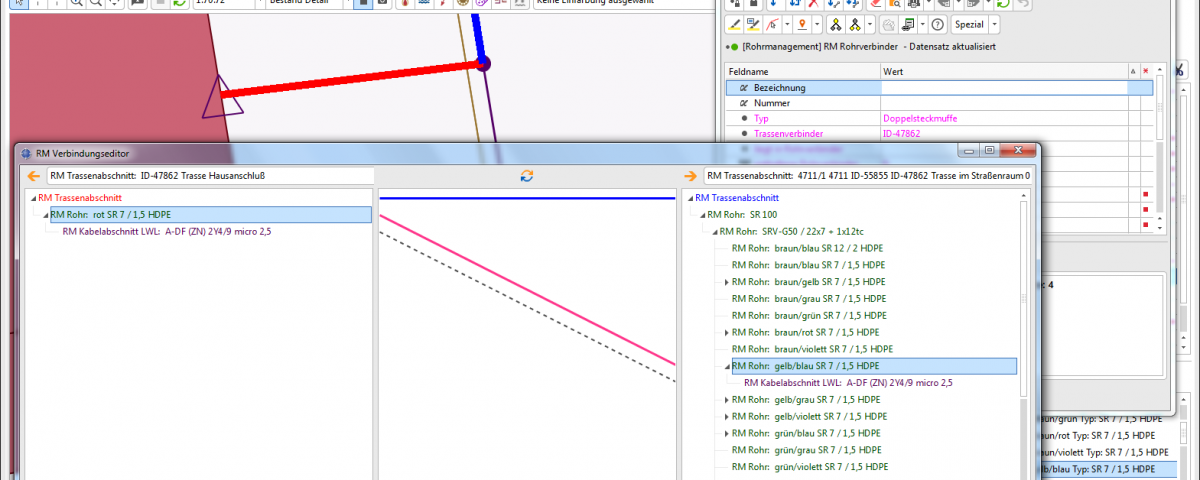The image size is (1200, 480).
Task: Collapse the gelb/blau SR 7 pipe node
Action: click(727, 366)
